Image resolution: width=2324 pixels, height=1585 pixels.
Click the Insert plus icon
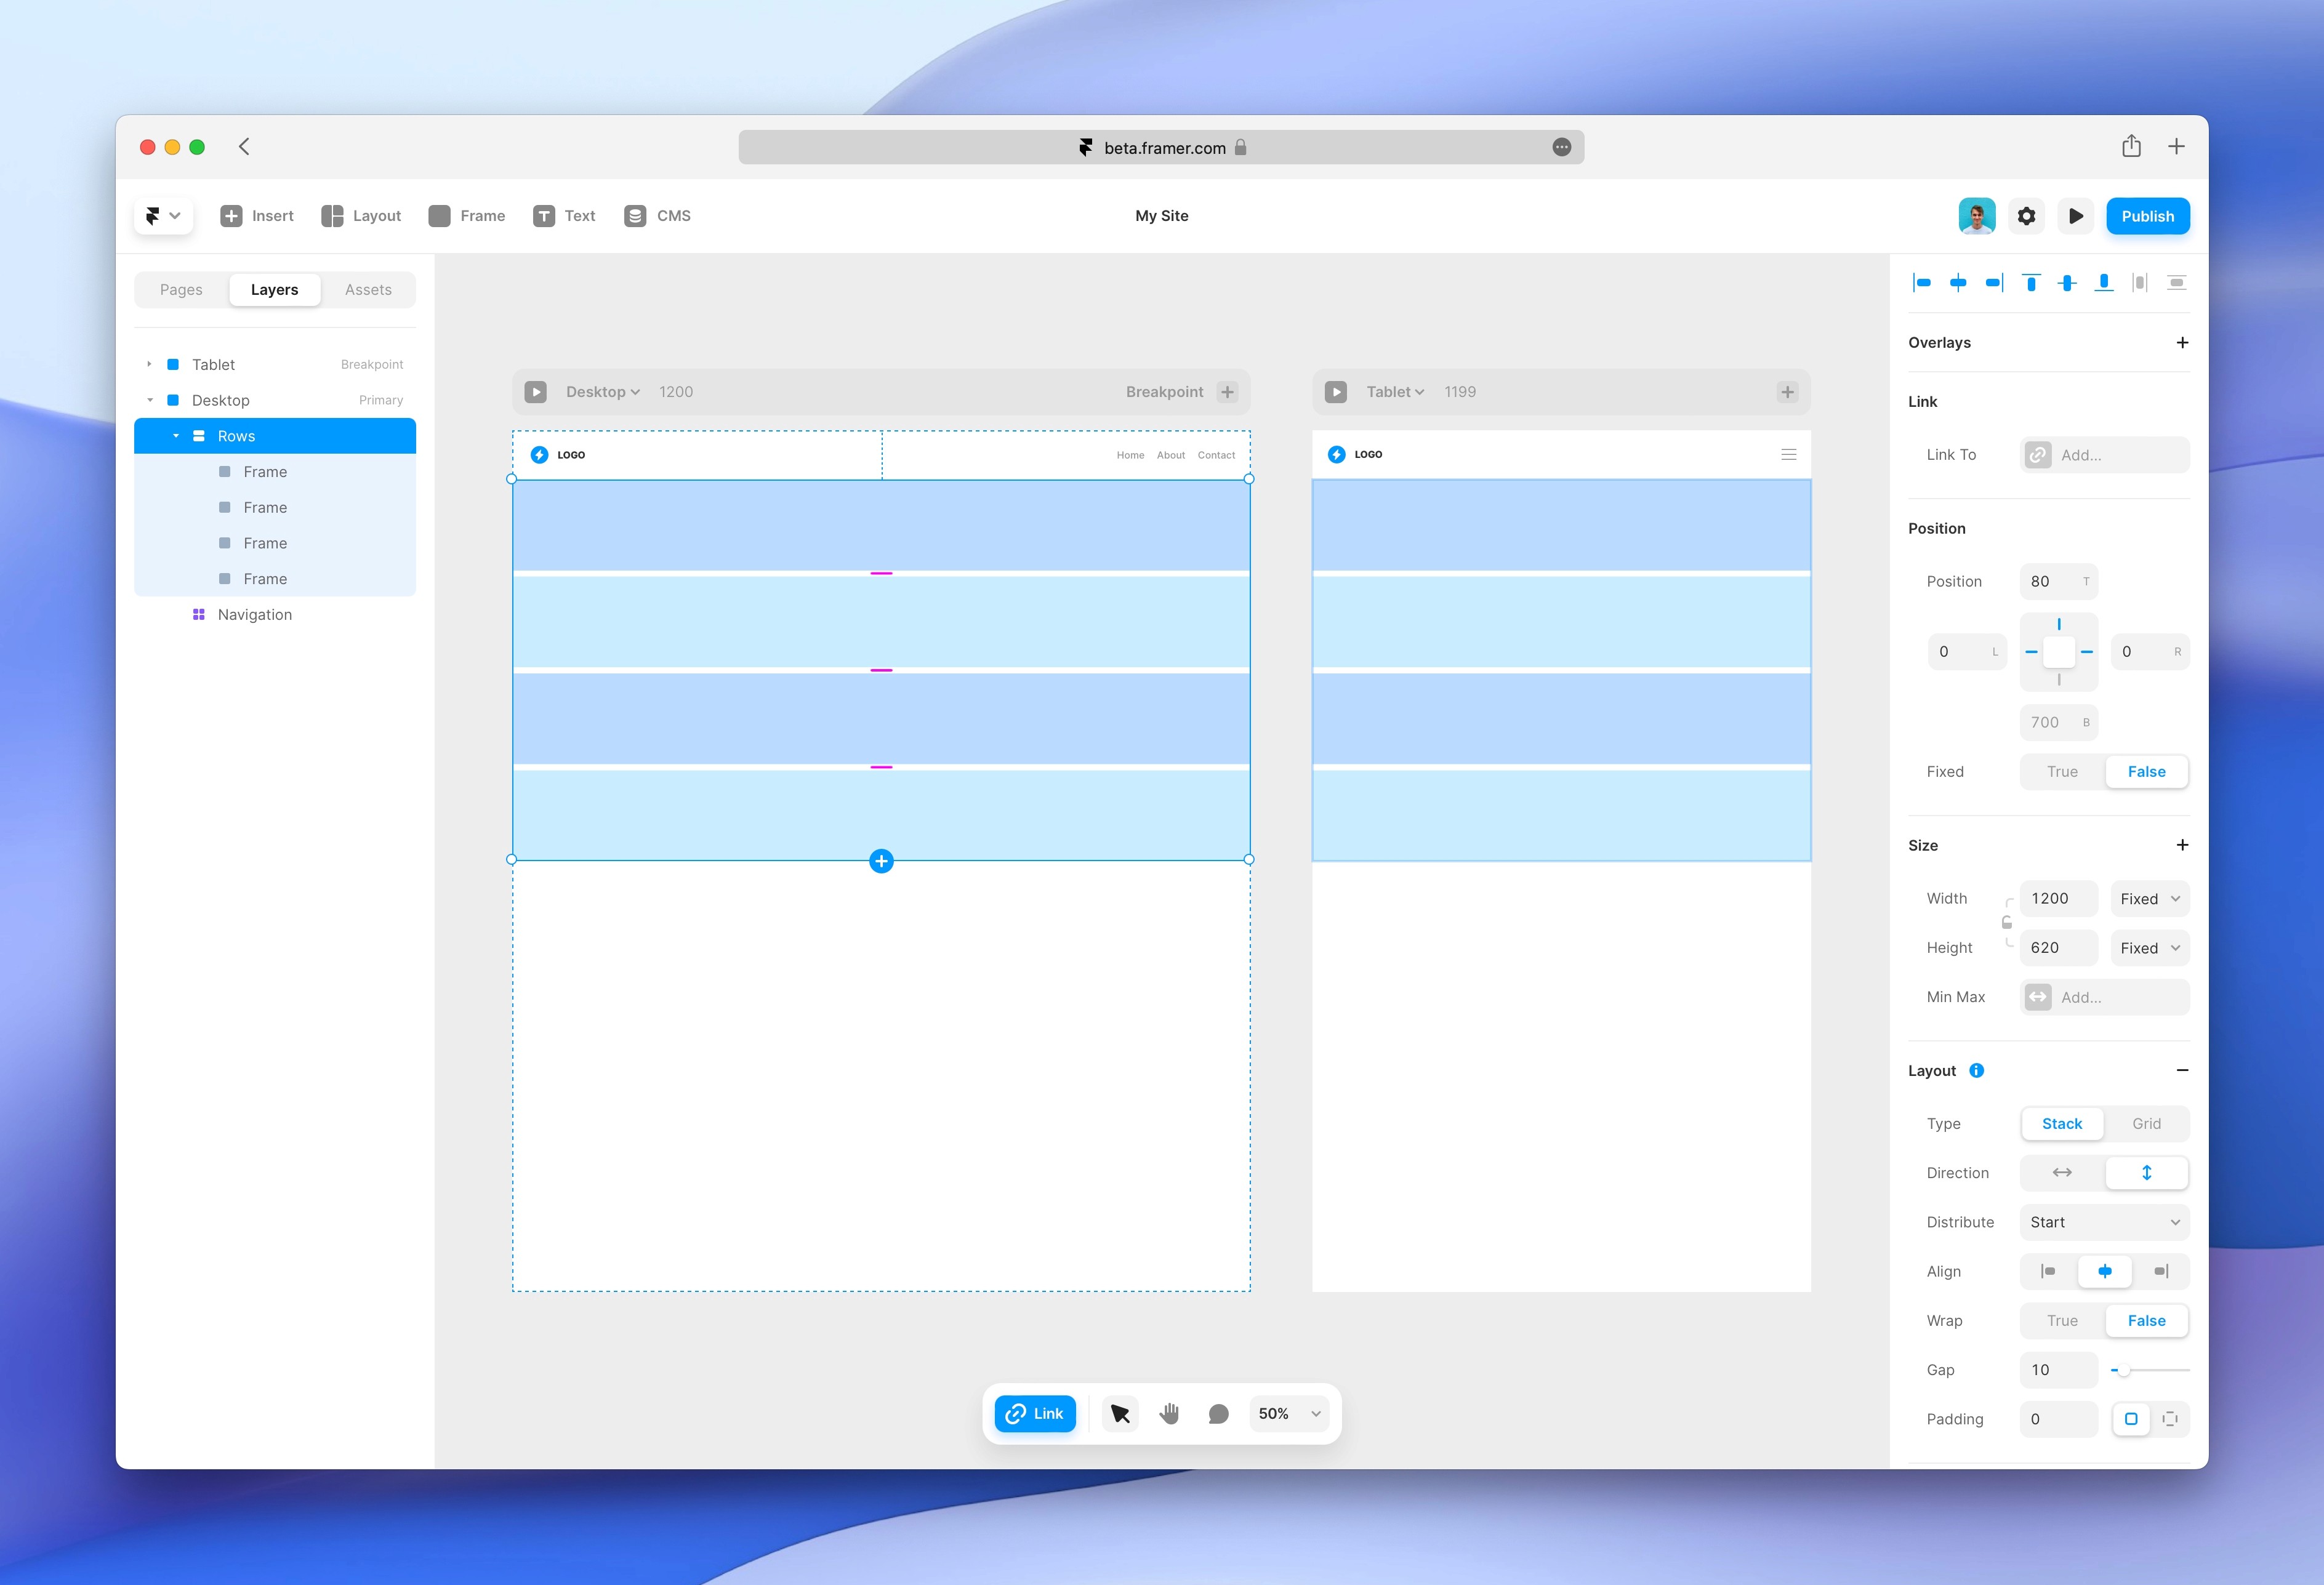(x=231, y=216)
